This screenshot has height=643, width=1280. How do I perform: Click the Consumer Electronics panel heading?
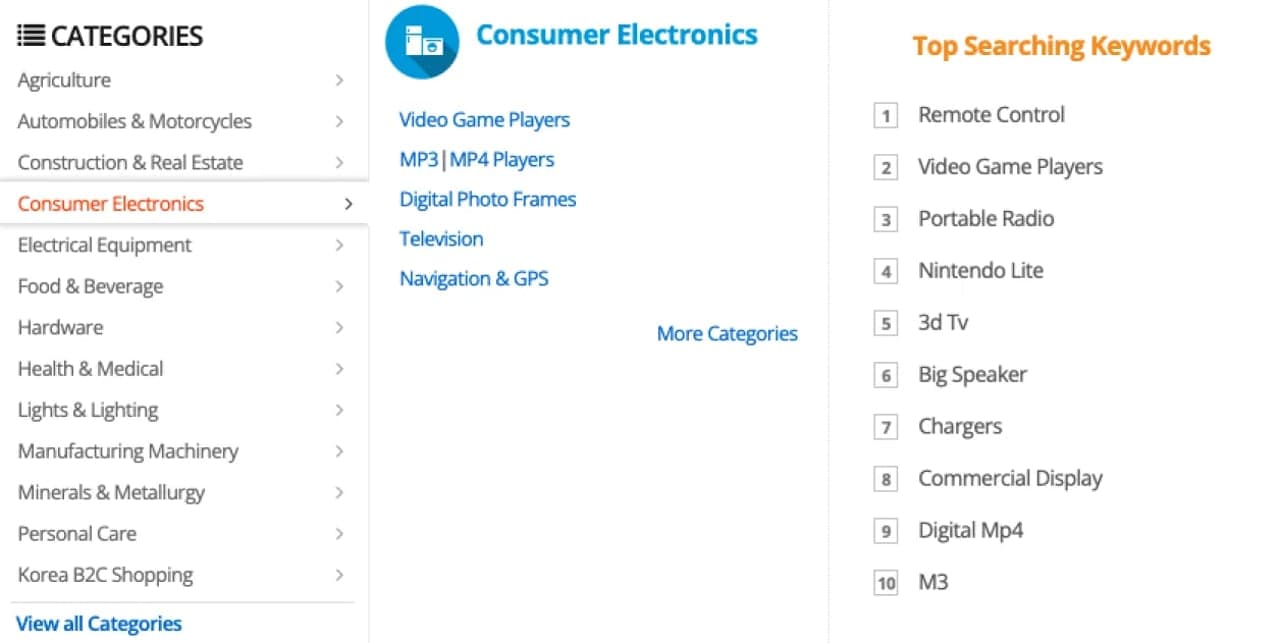pyautogui.click(x=617, y=35)
